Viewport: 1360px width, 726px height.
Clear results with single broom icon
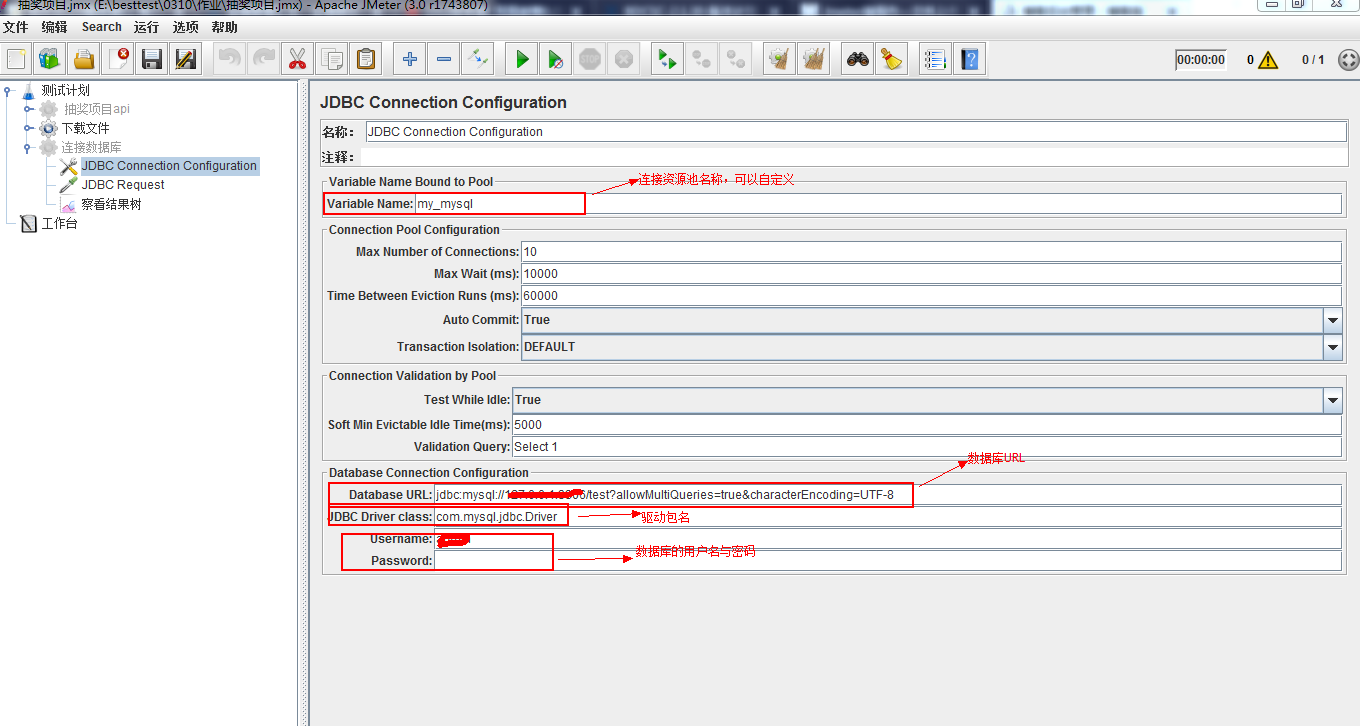pyautogui.click(x=779, y=59)
